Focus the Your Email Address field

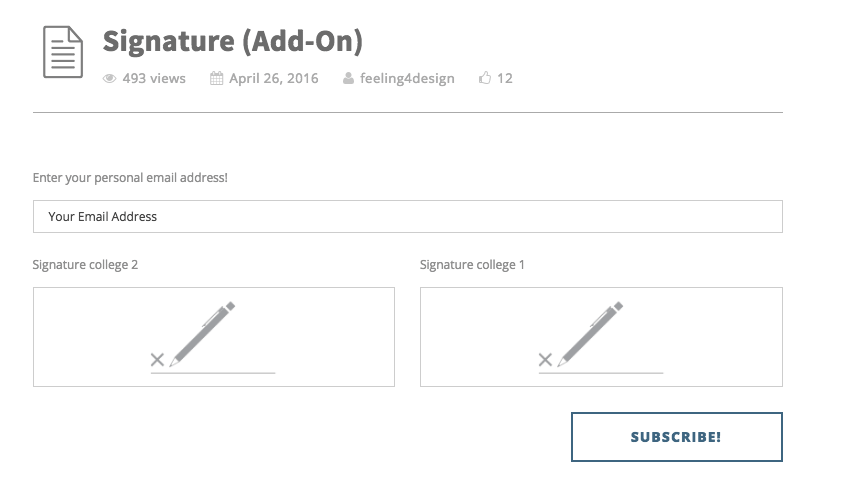[407, 216]
